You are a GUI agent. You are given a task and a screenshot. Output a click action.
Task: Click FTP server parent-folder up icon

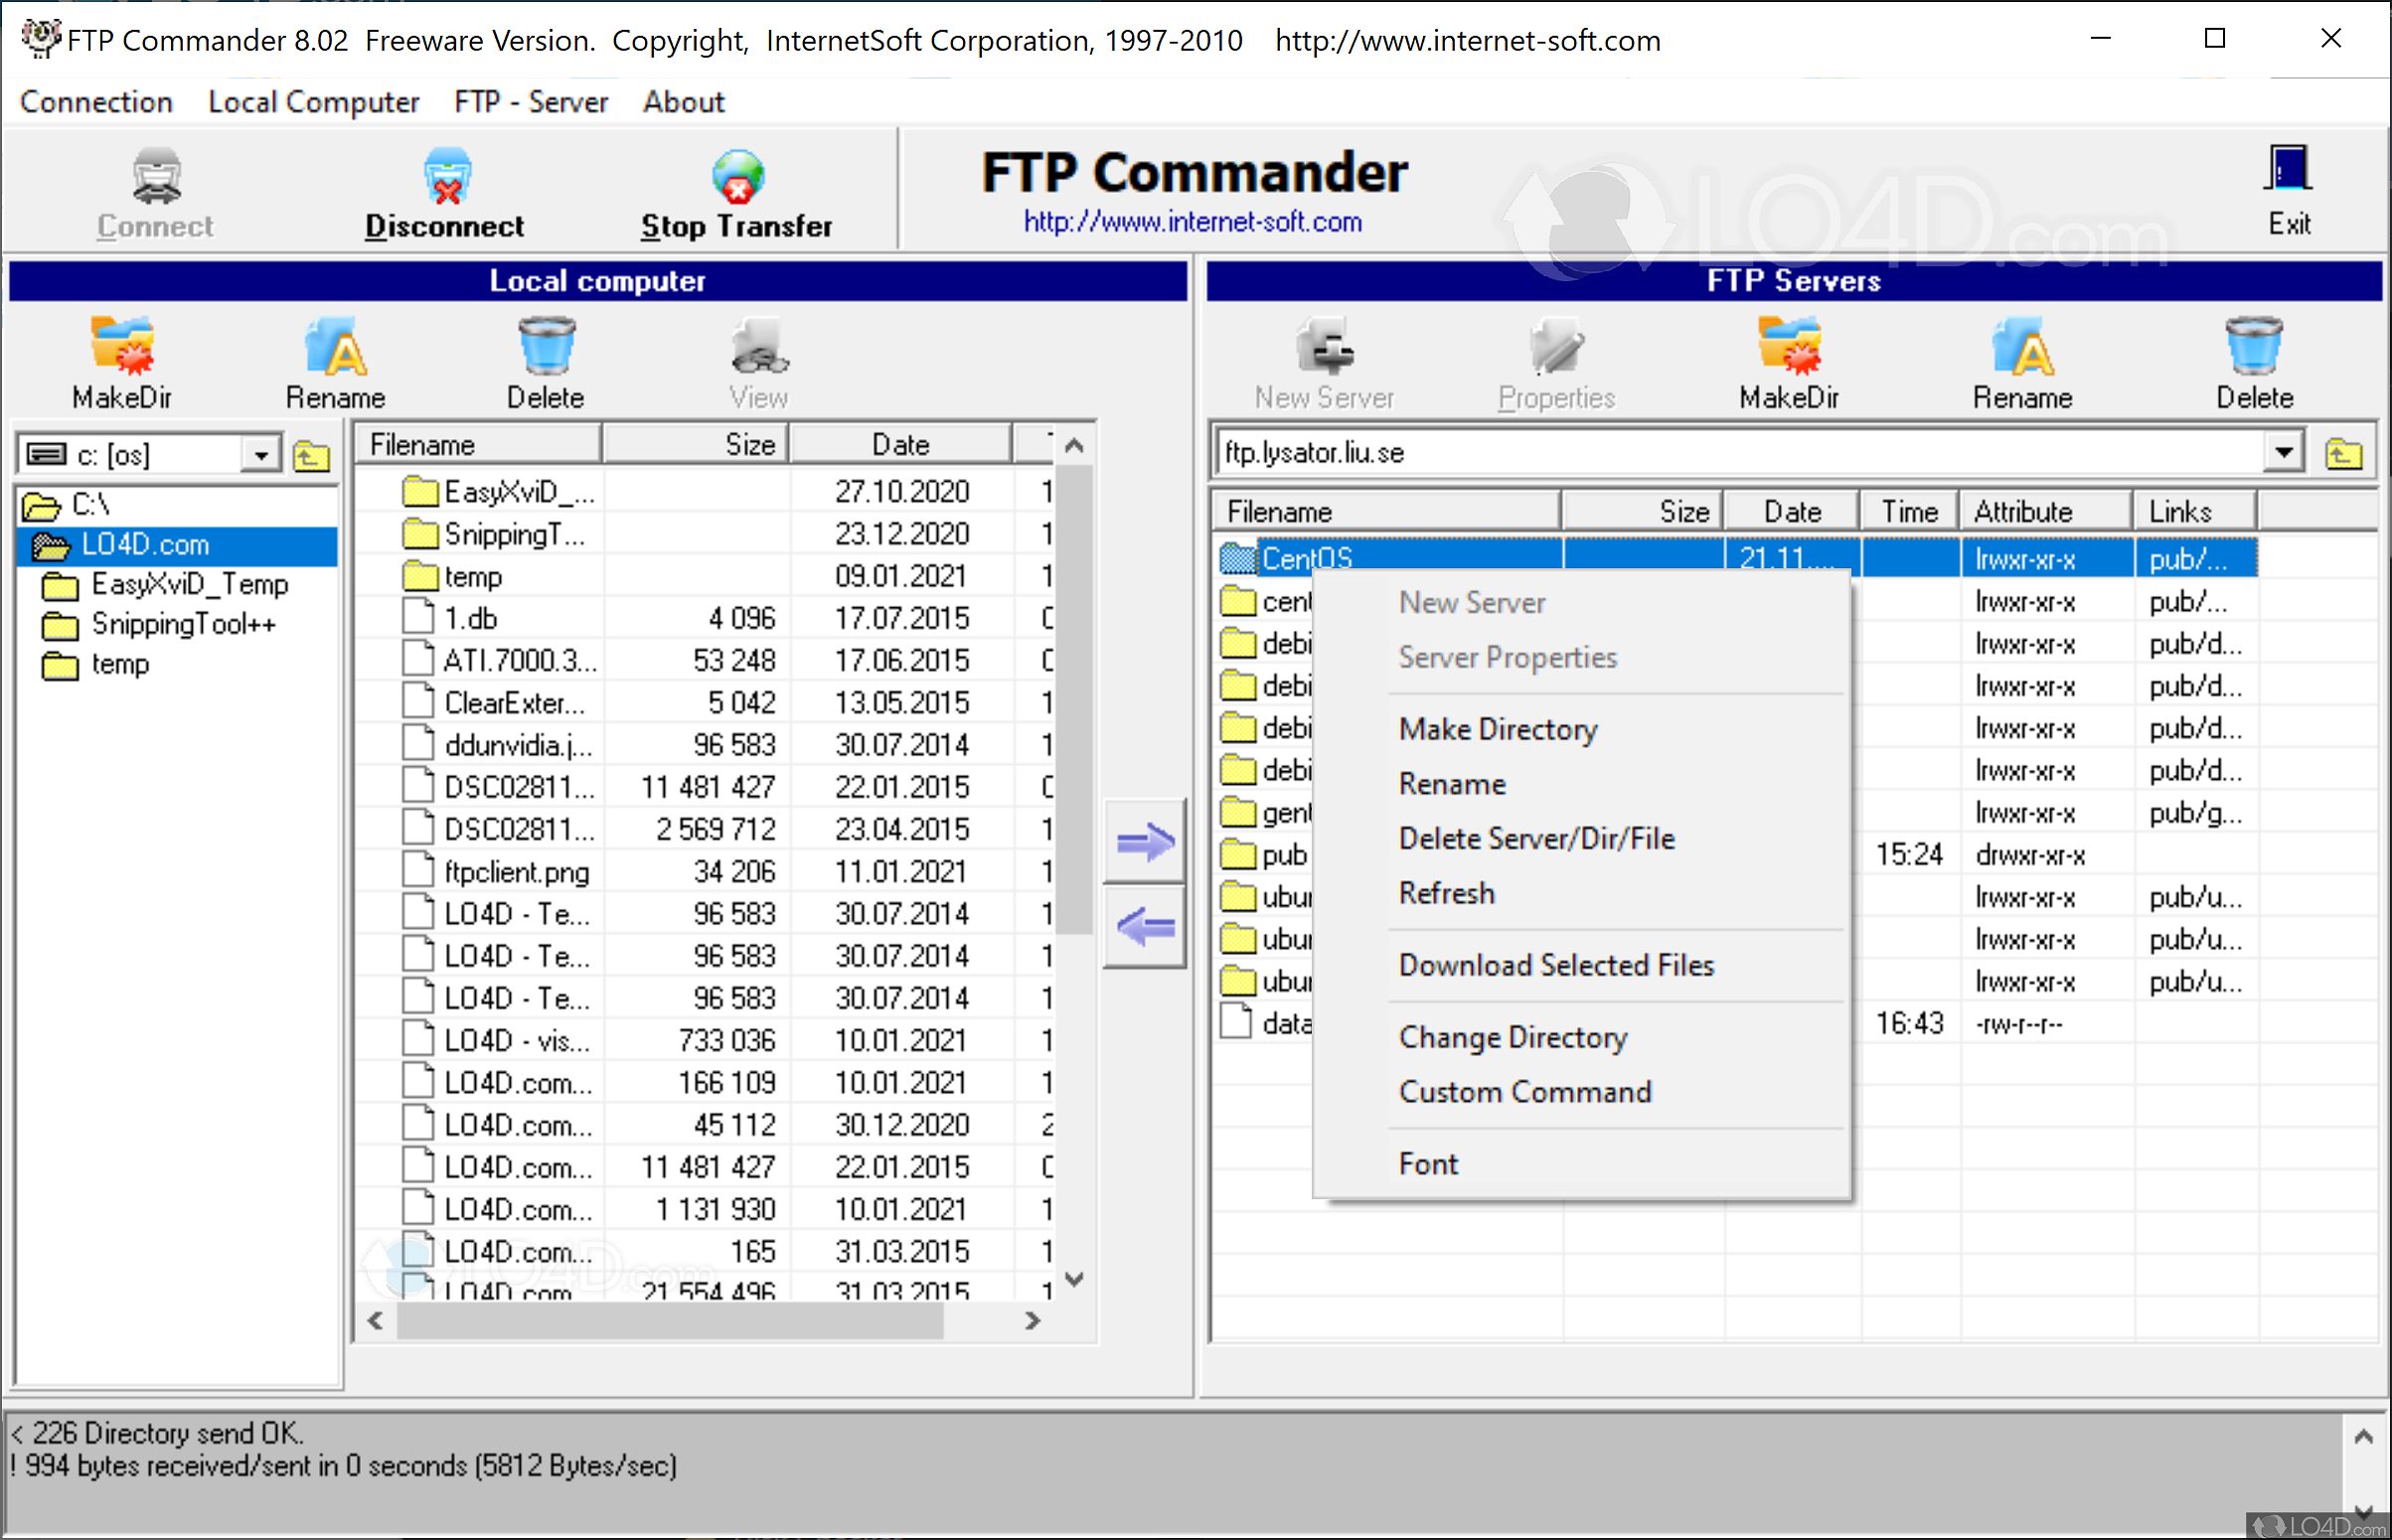tap(2343, 454)
